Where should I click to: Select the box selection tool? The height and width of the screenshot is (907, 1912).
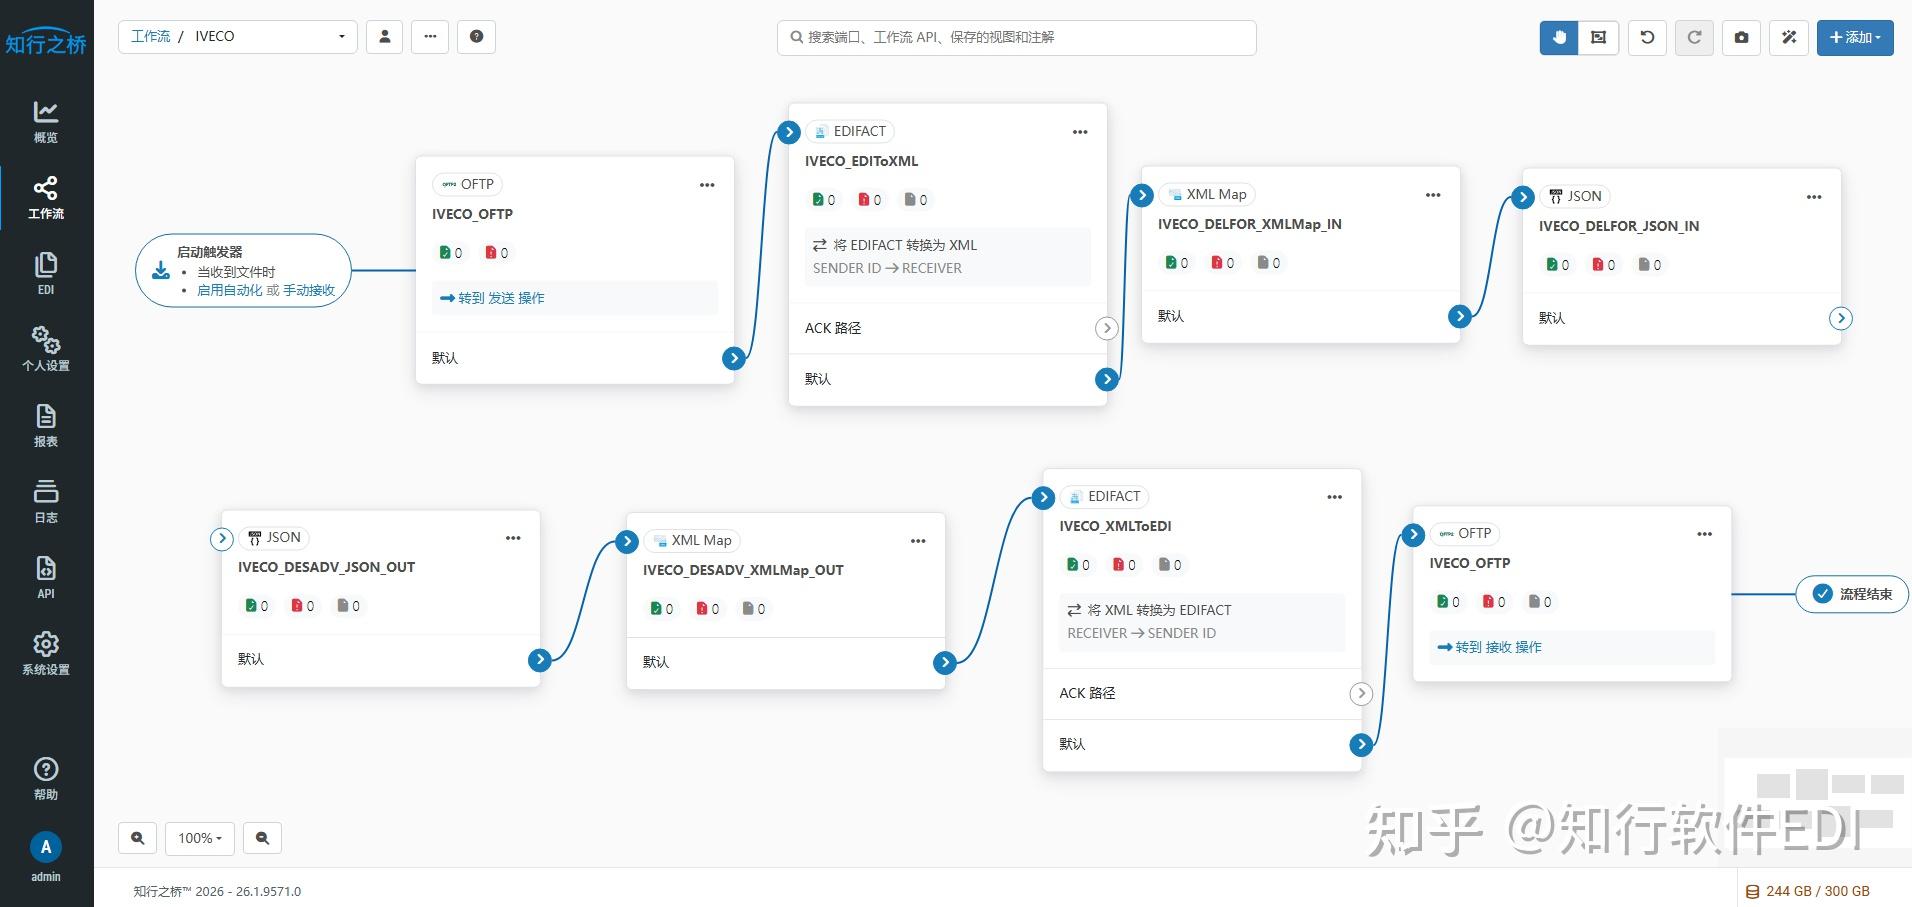1599,37
